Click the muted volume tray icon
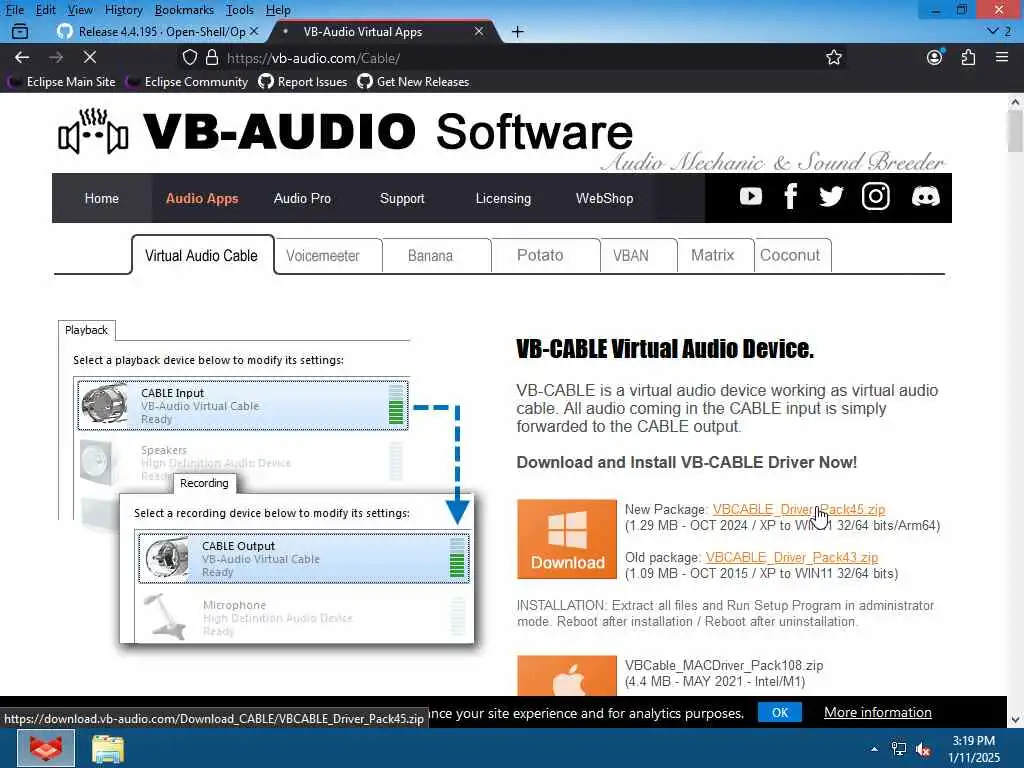 tap(923, 750)
